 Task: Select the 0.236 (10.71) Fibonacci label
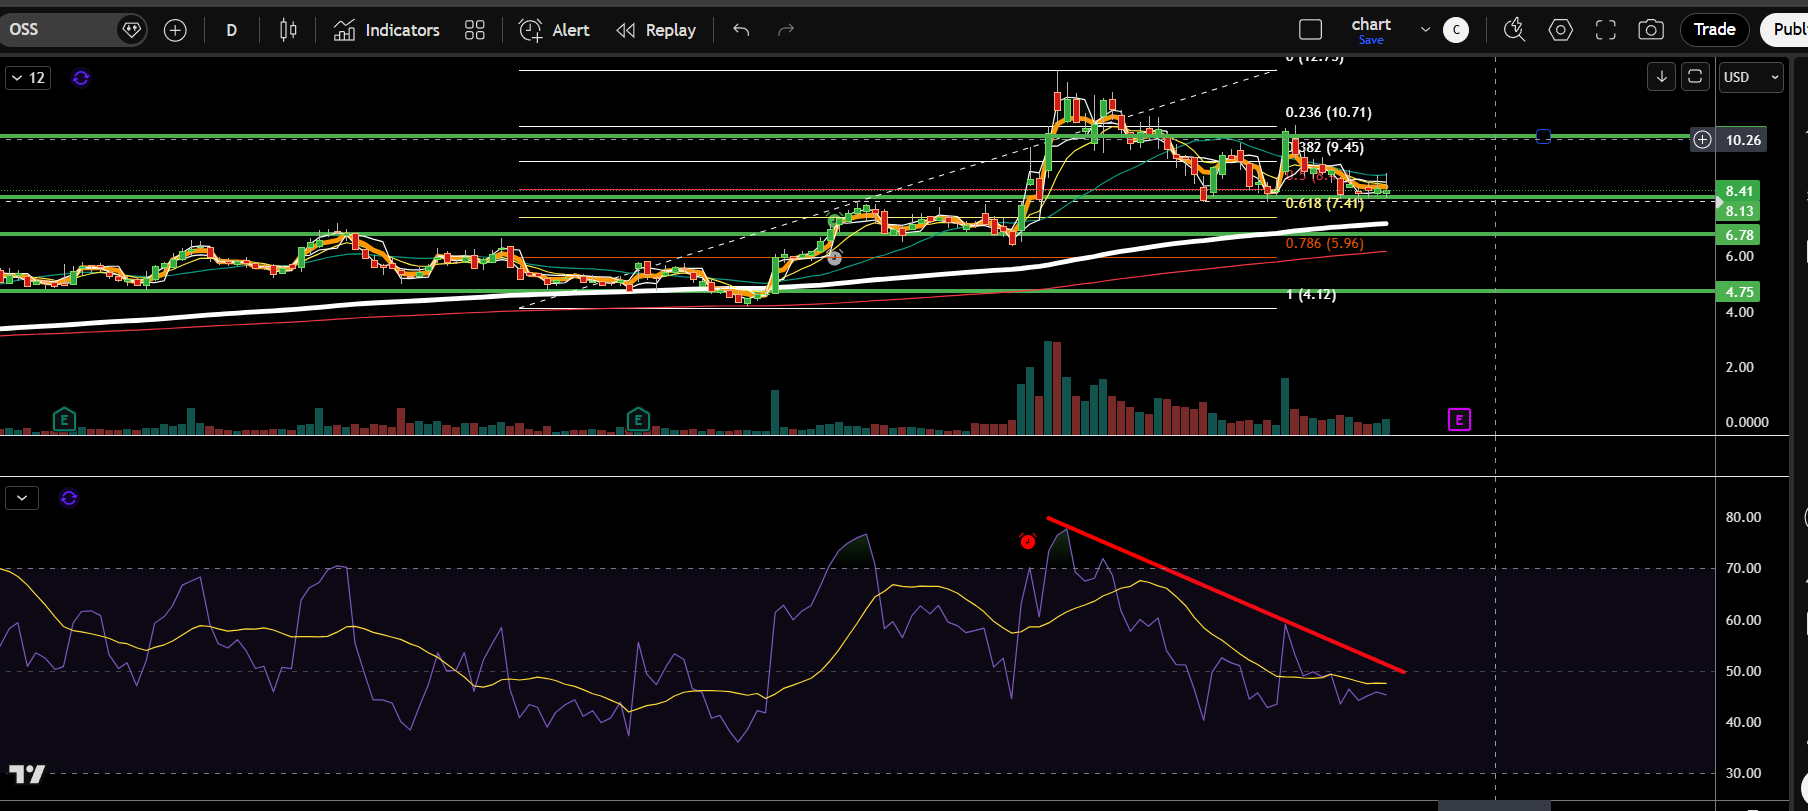pyautogui.click(x=1329, y=112)
